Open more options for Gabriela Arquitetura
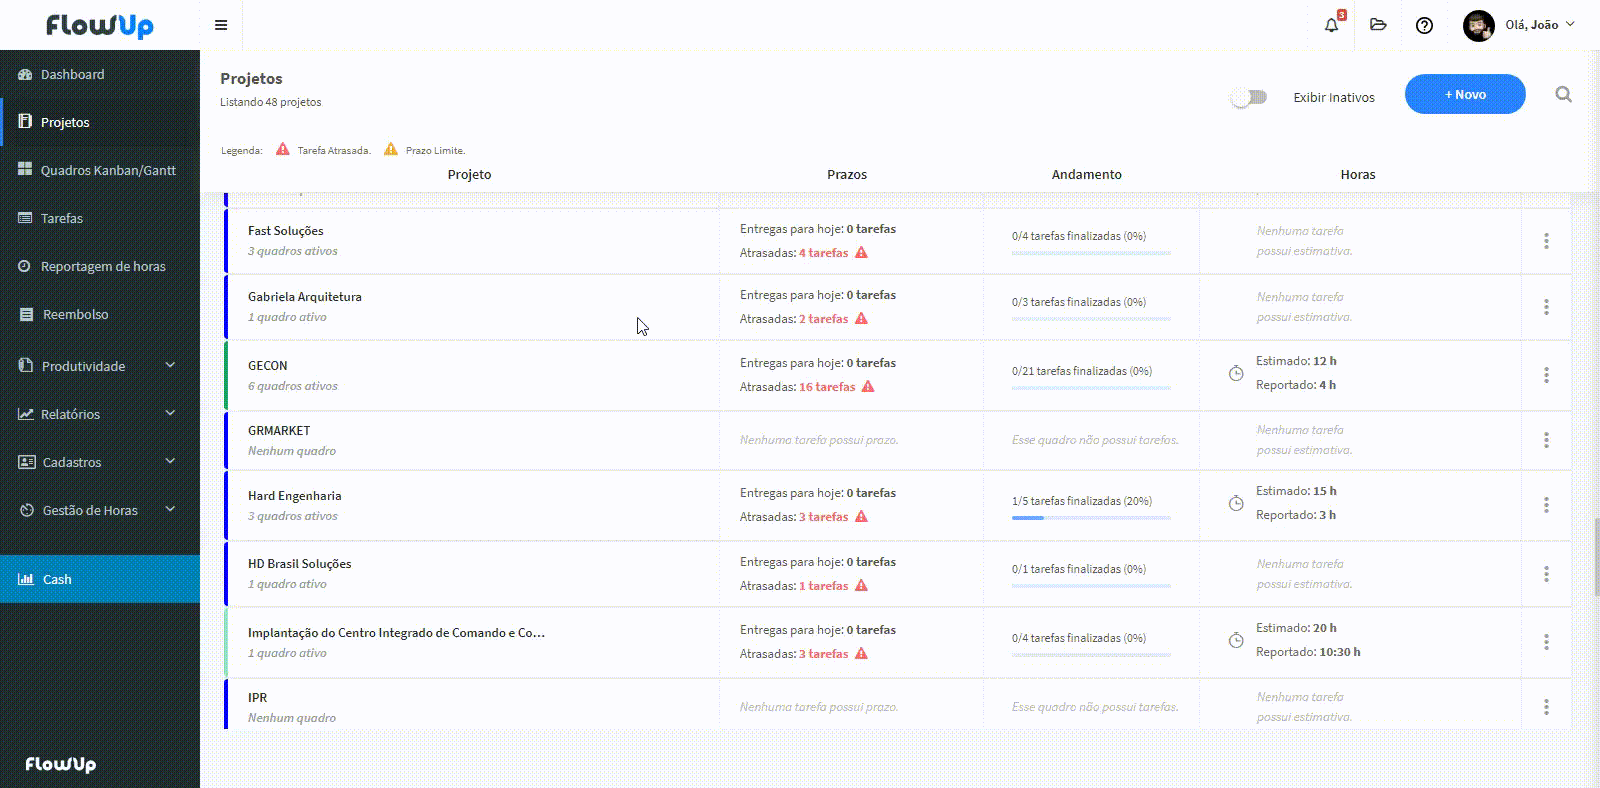1600x788 pixels. click(1546, 307)
